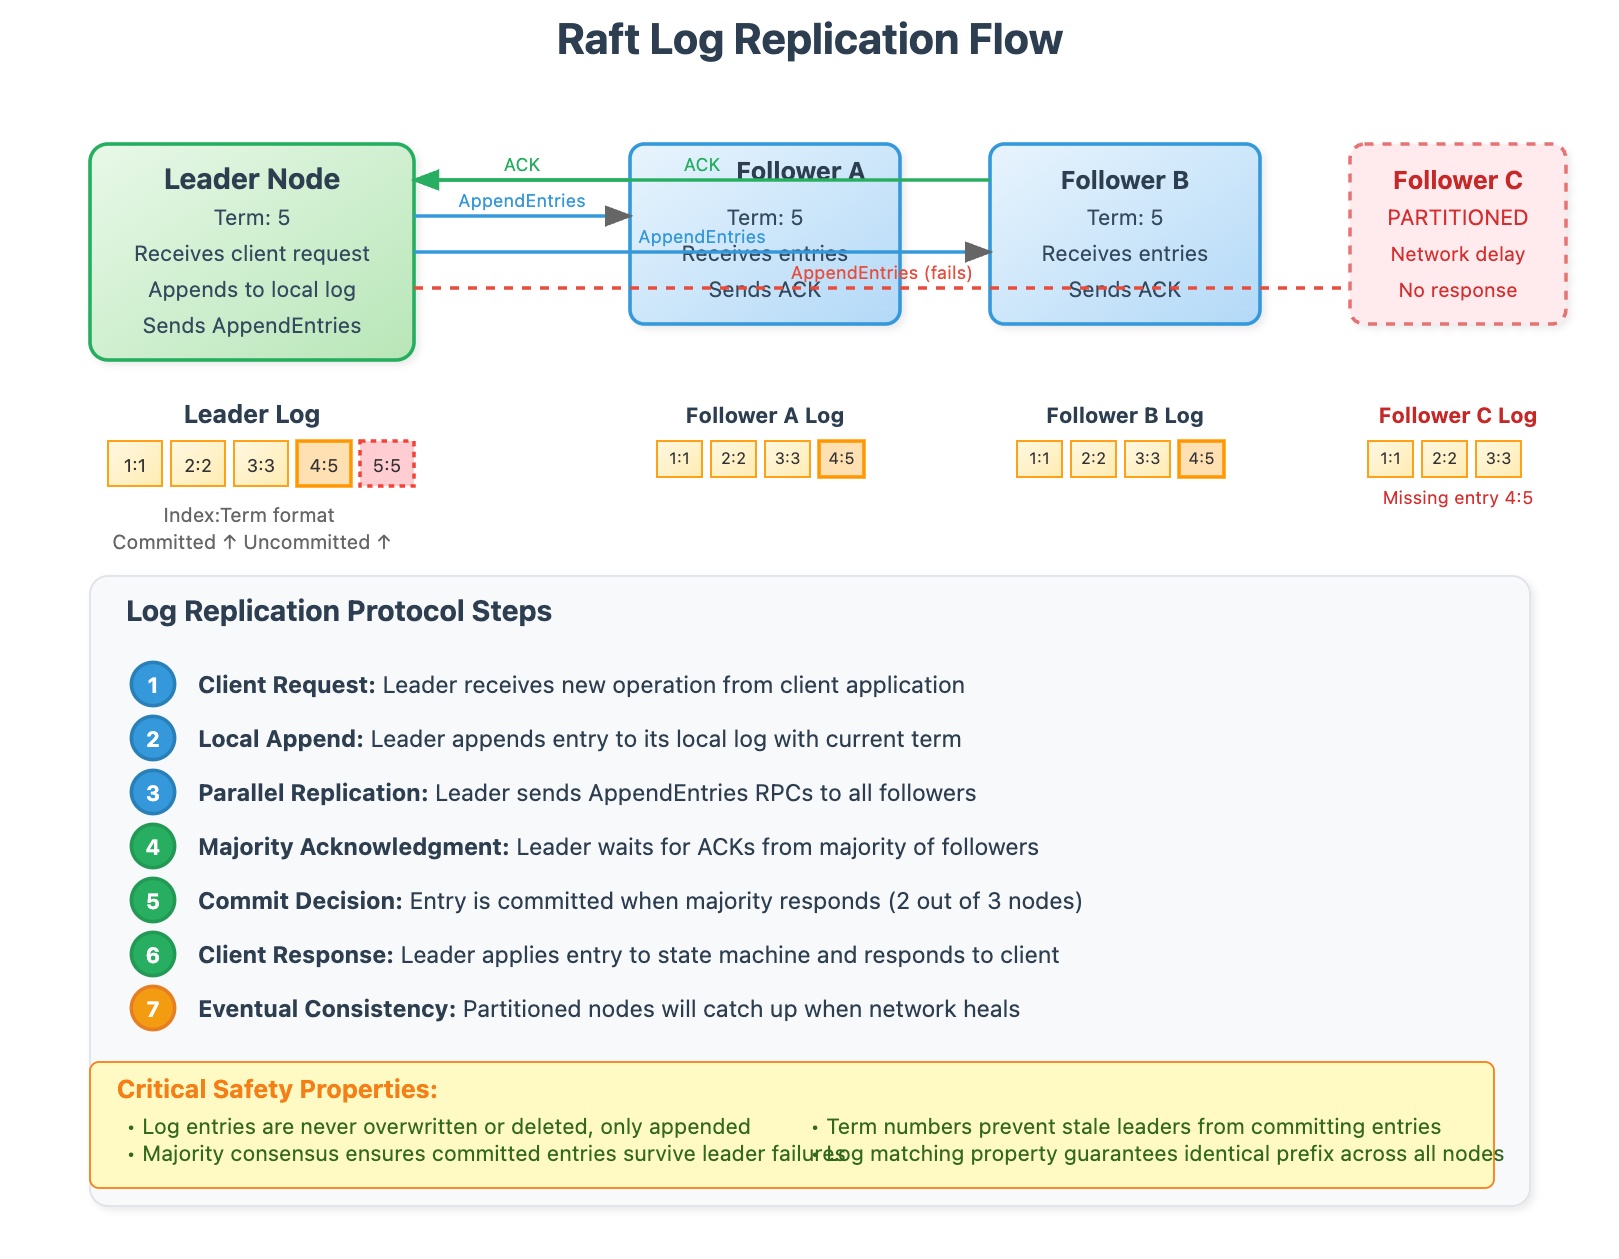
Task: Click the step 4 Majority Acknowledgment circle
Action: 152,846
